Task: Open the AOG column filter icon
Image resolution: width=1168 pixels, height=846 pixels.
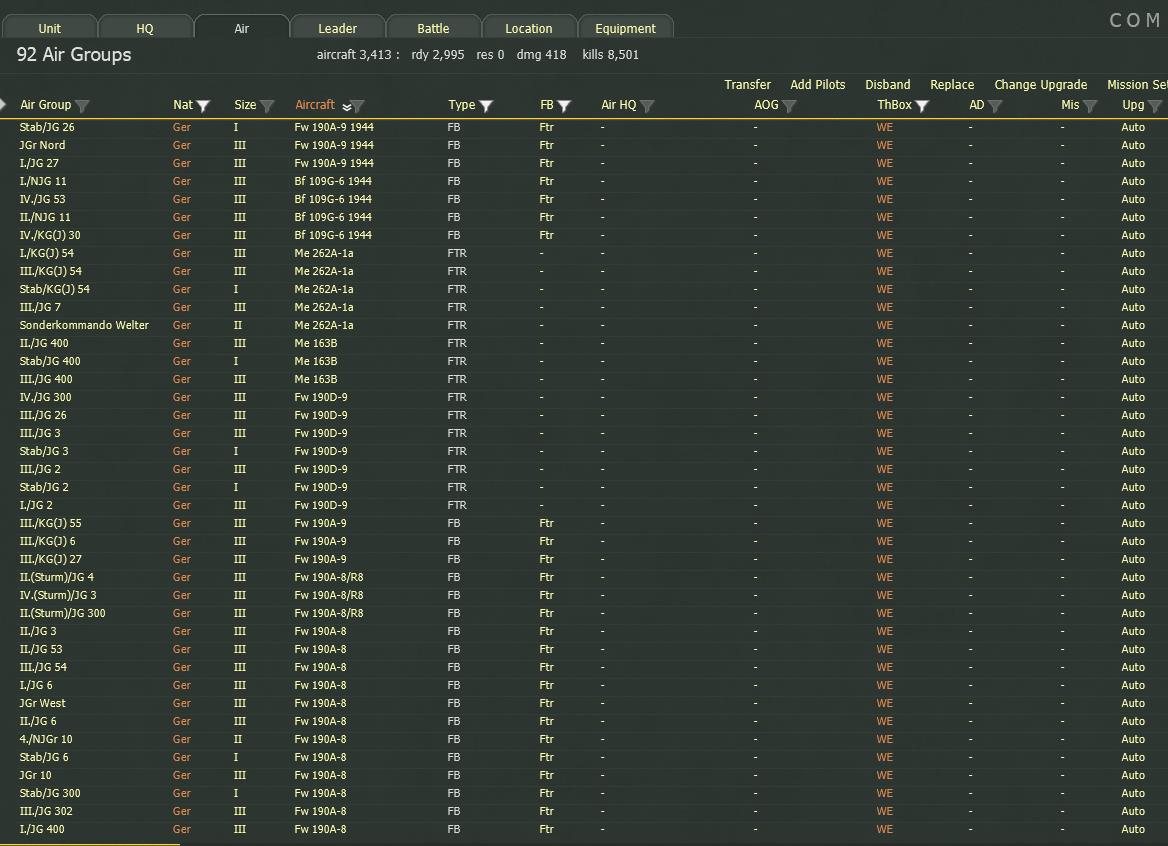Action: point(789,106)
